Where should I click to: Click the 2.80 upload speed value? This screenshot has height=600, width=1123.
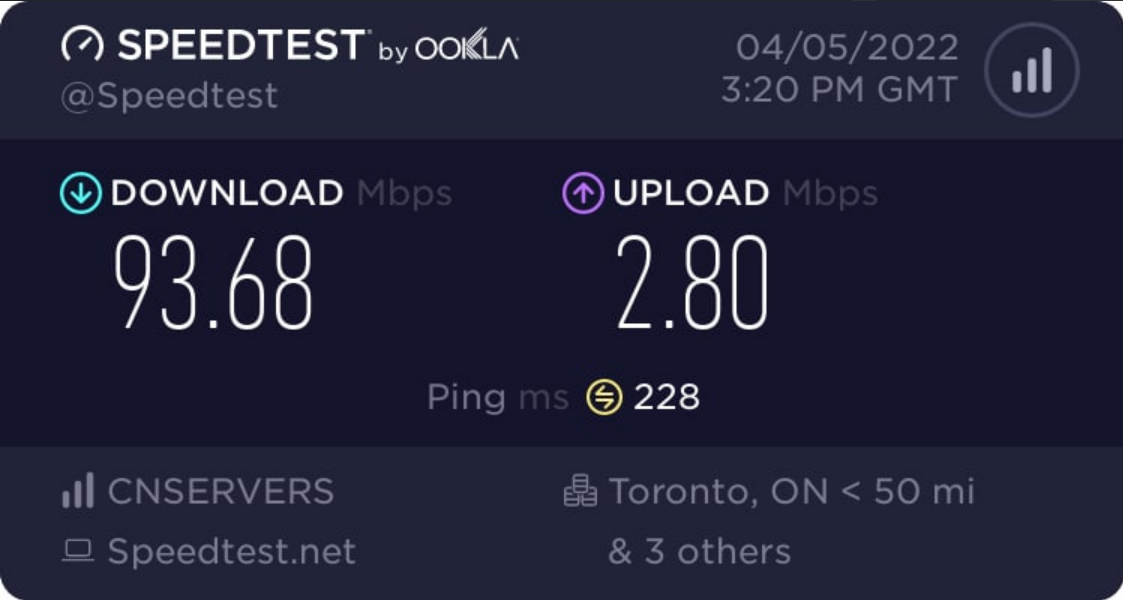tap(692, 283)
